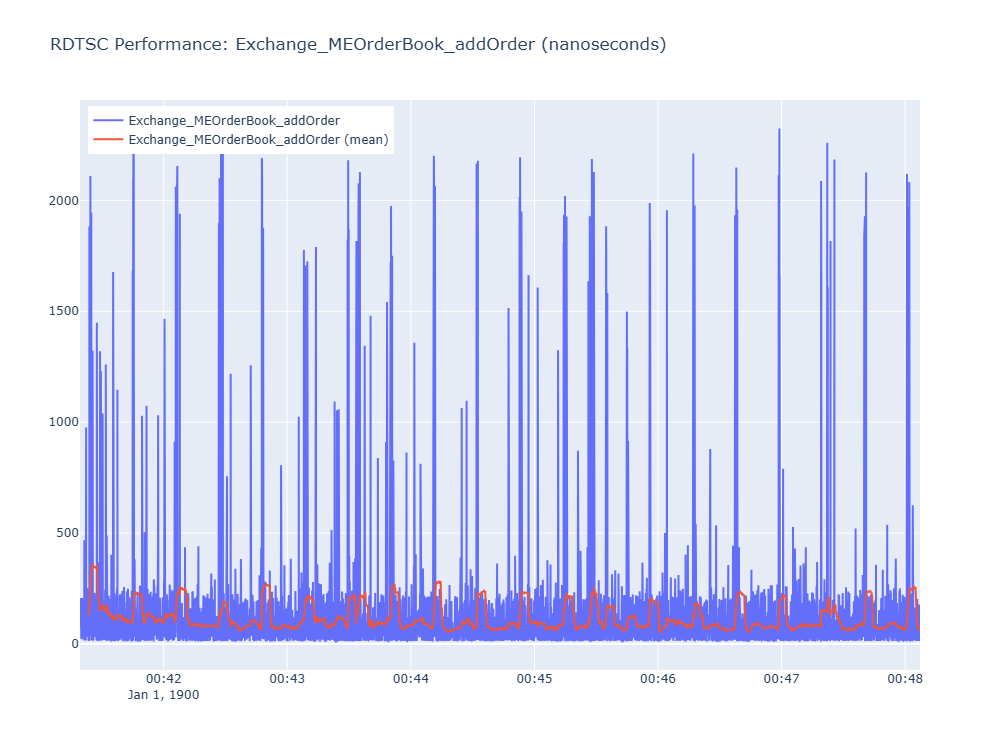Click the 00:45 x-axis tick label

point(534,679)
